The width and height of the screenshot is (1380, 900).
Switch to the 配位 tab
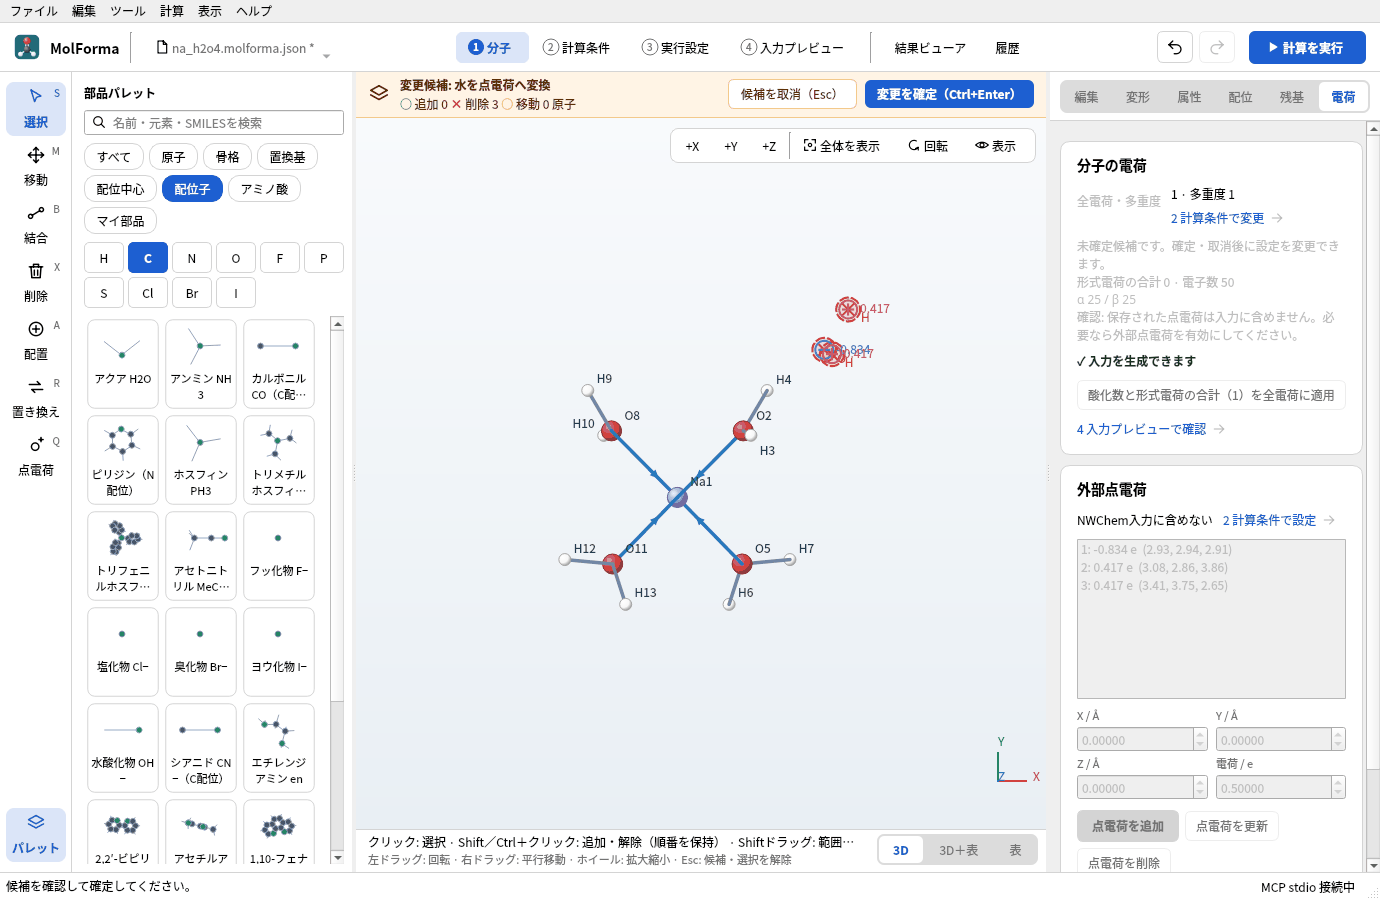[x=1240, y=97]
